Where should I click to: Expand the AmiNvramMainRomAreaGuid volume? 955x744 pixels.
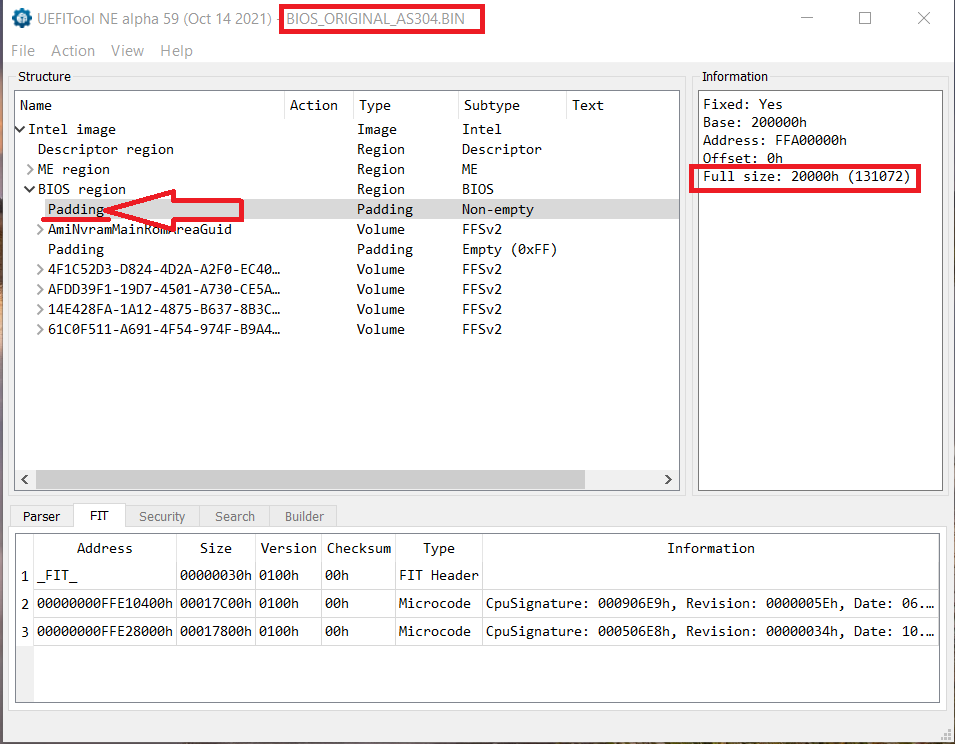point(40,230)
